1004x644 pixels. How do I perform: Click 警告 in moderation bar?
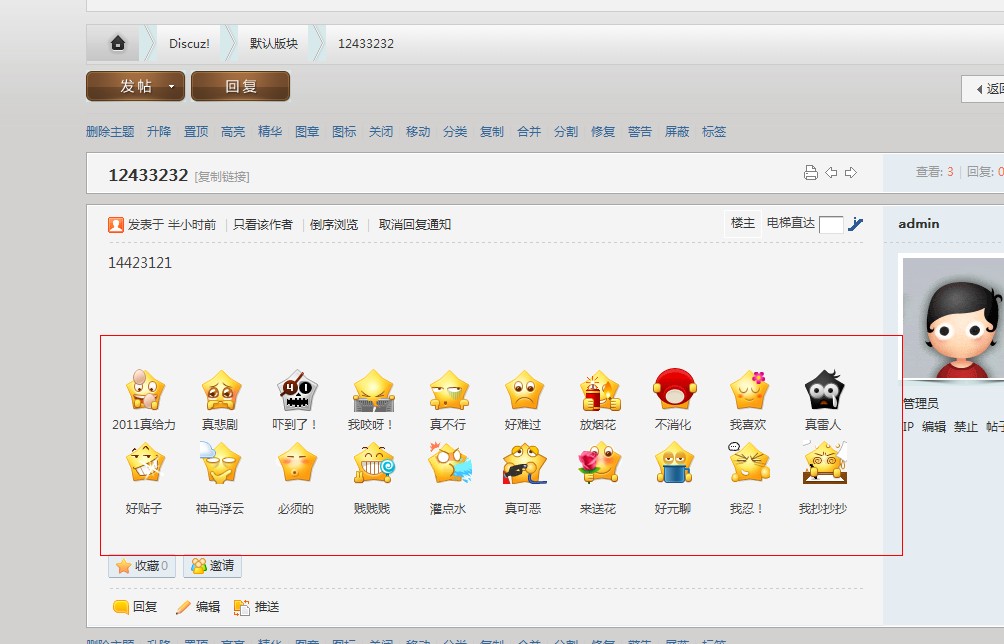coord(640,132)
